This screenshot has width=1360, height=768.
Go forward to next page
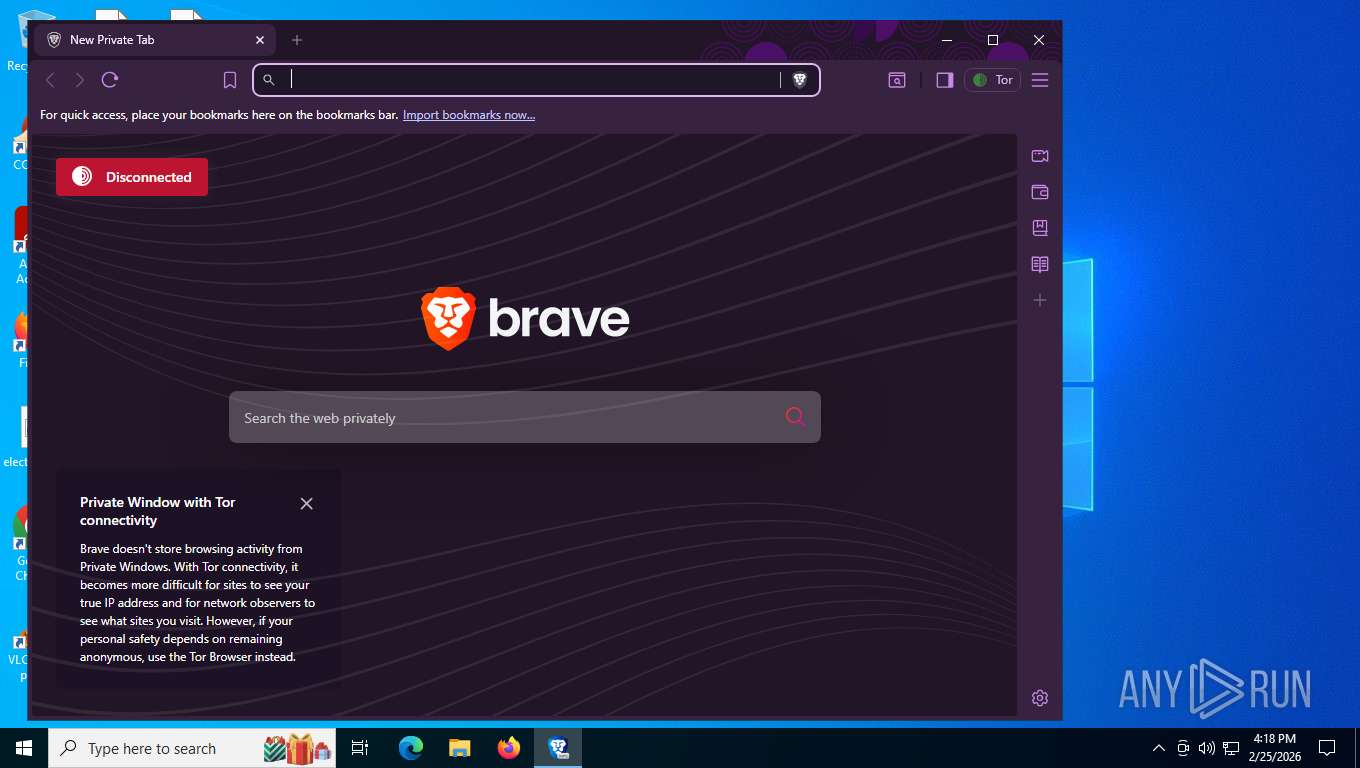pos(80,80)
